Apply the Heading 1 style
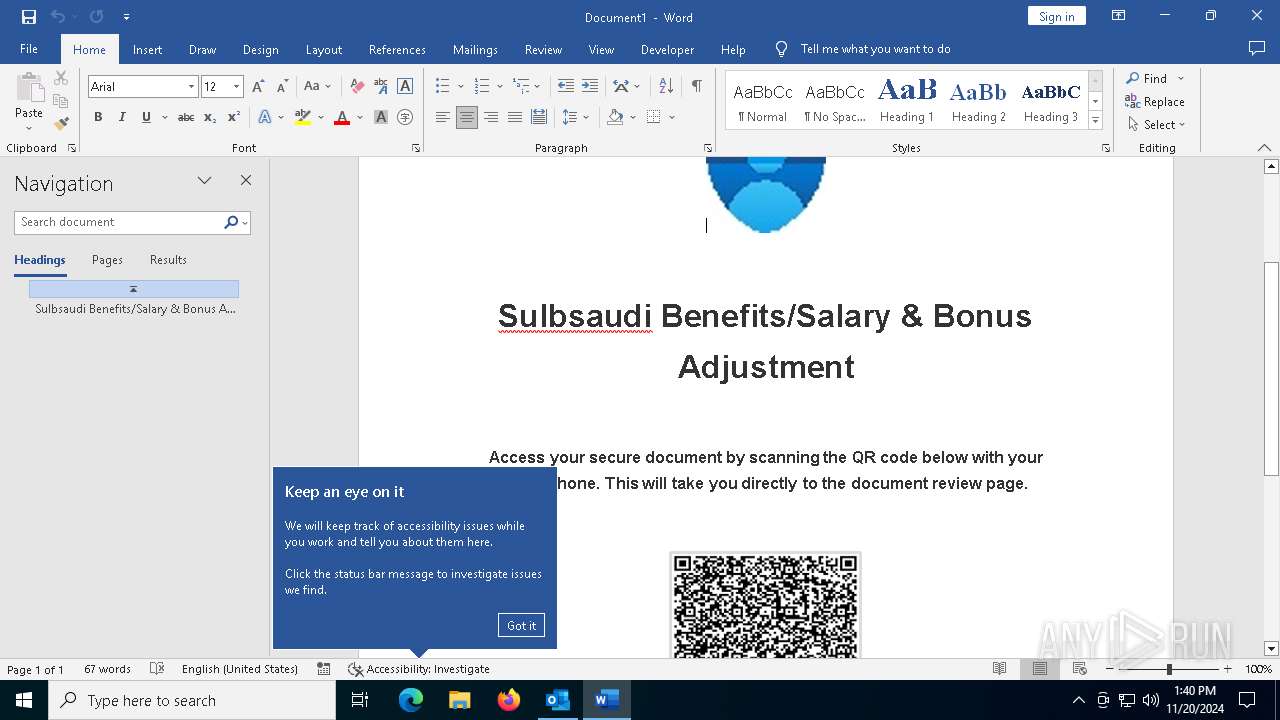The image size is (1280, 720). (x=907, y=101)
